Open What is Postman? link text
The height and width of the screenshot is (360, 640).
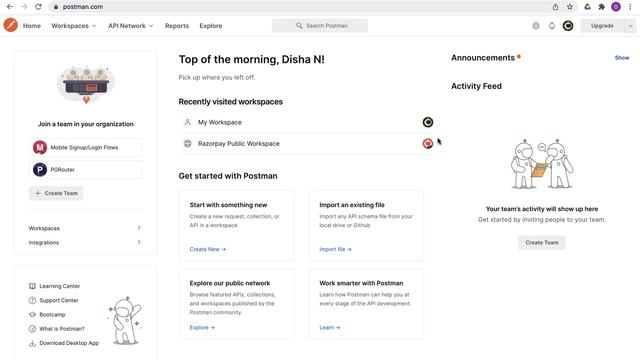point(62,329)
